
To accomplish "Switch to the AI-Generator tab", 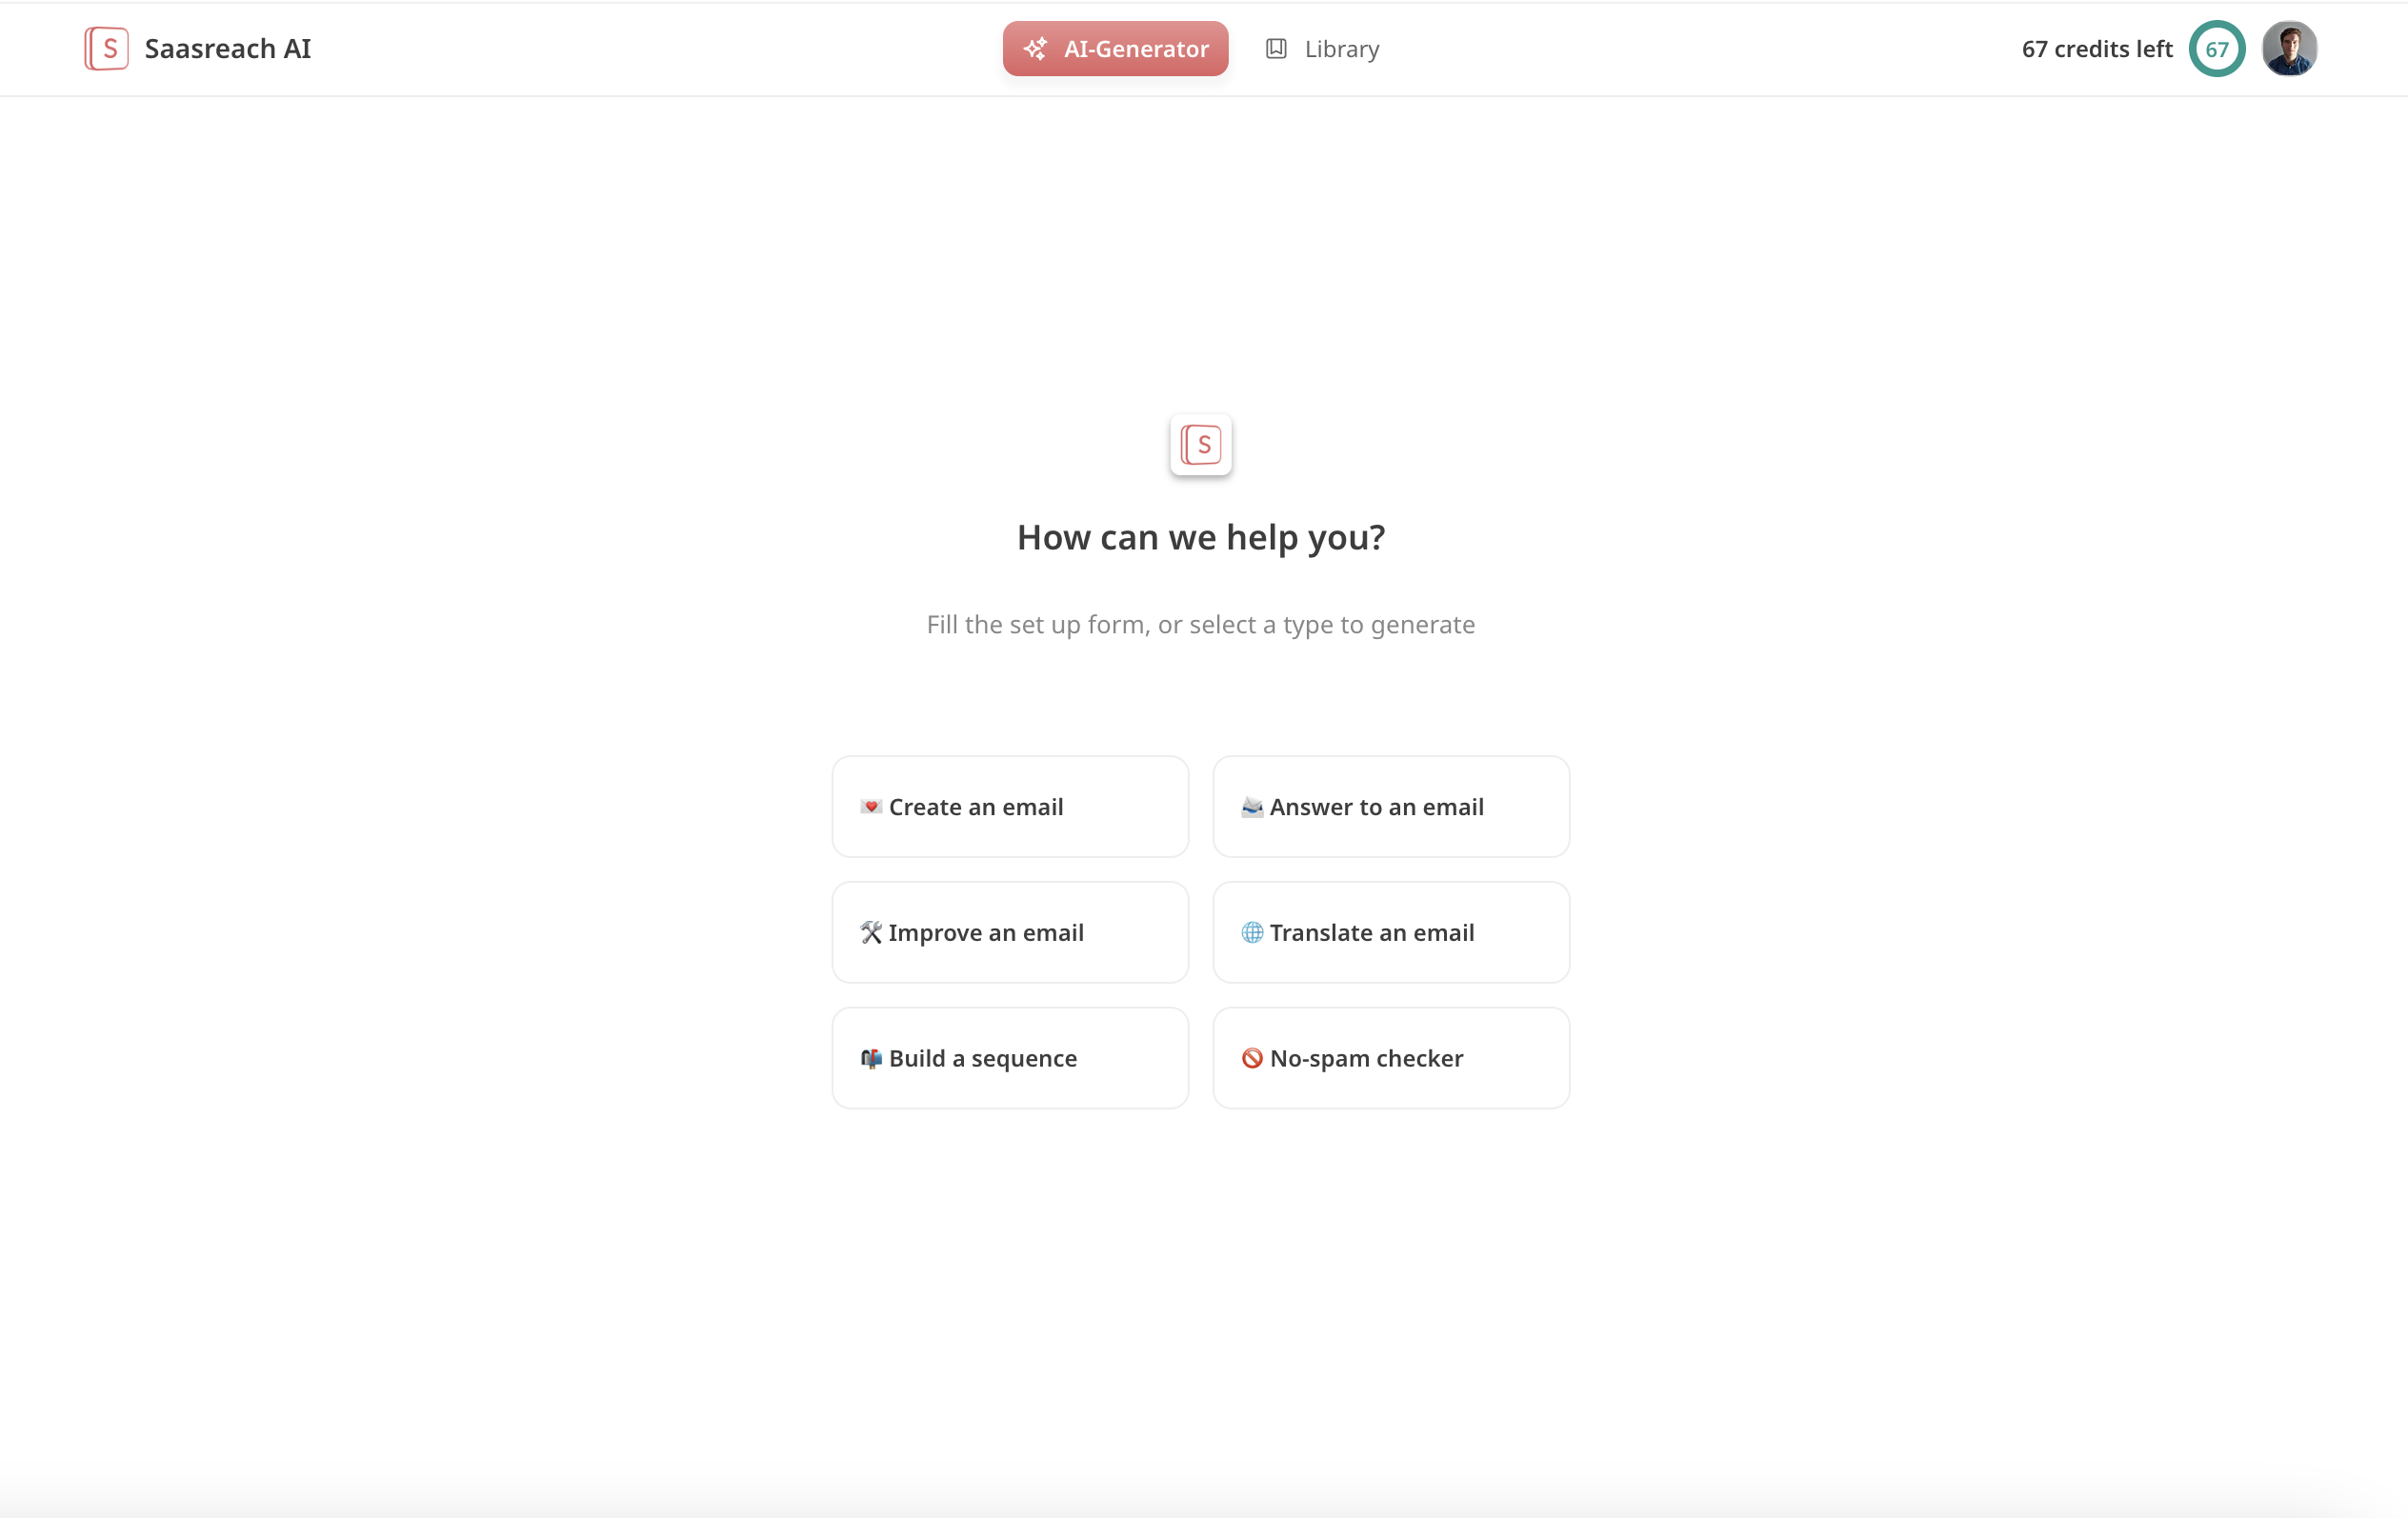I will (1115, 49).
